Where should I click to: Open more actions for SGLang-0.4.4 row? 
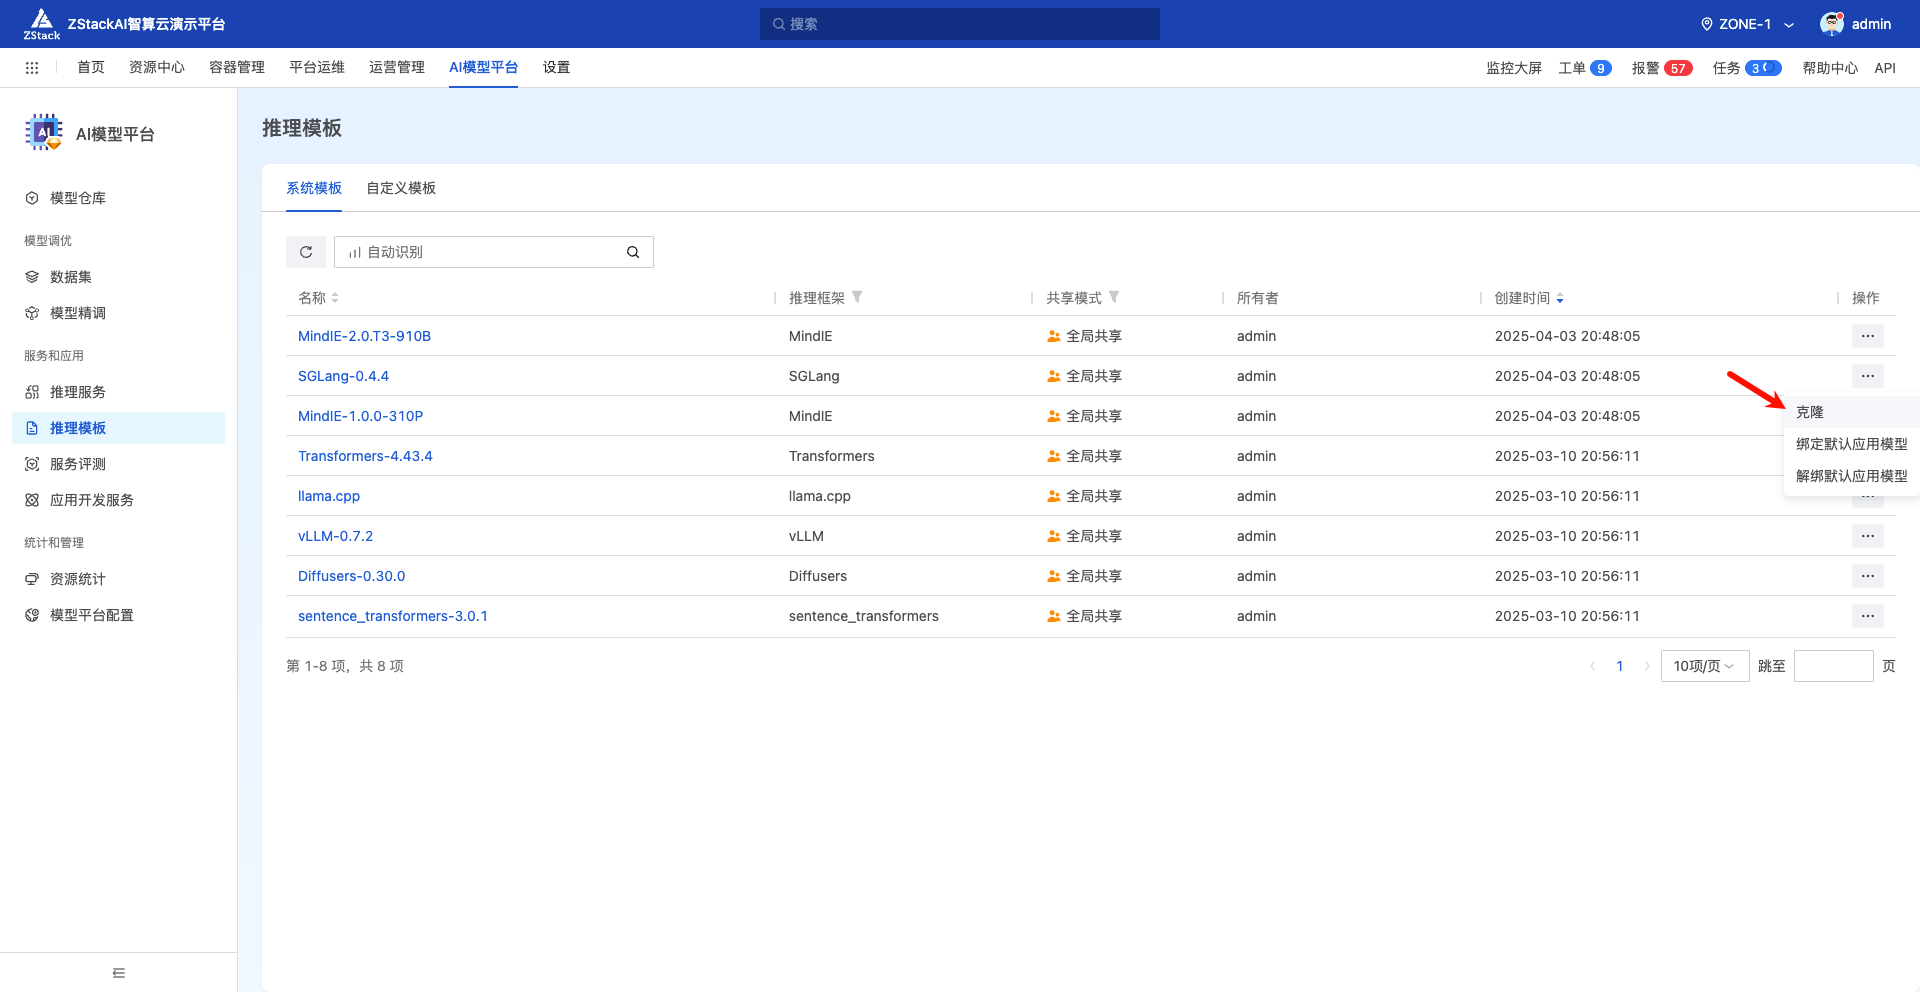point(1868,376)
